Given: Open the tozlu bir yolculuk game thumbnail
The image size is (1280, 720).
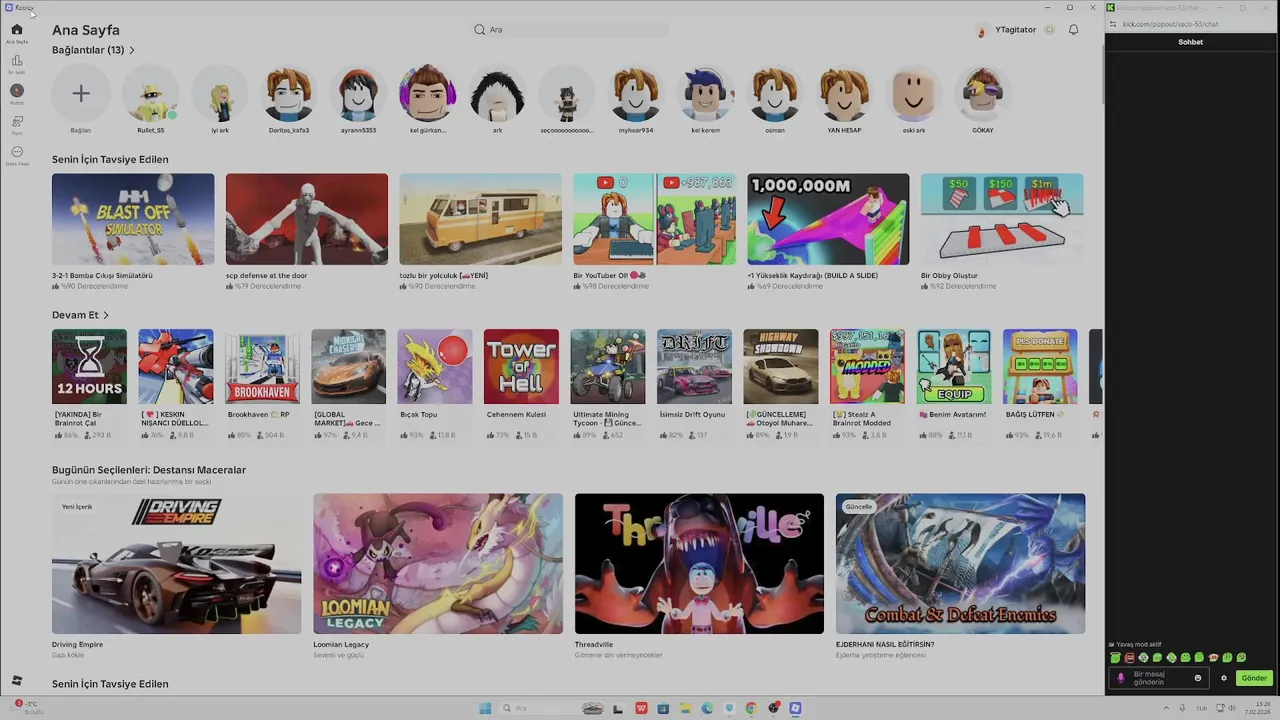Looking at the screenshot, I should point(481,219).
